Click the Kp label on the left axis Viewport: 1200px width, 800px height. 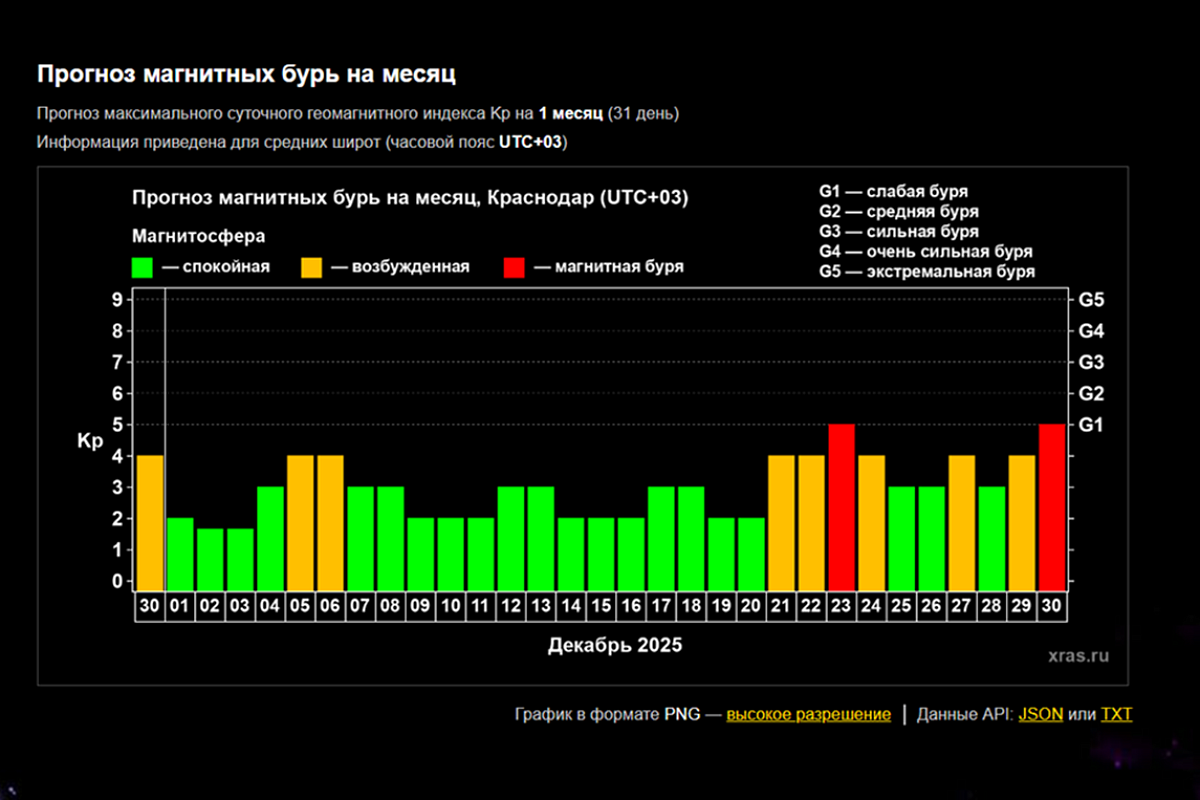90,441
